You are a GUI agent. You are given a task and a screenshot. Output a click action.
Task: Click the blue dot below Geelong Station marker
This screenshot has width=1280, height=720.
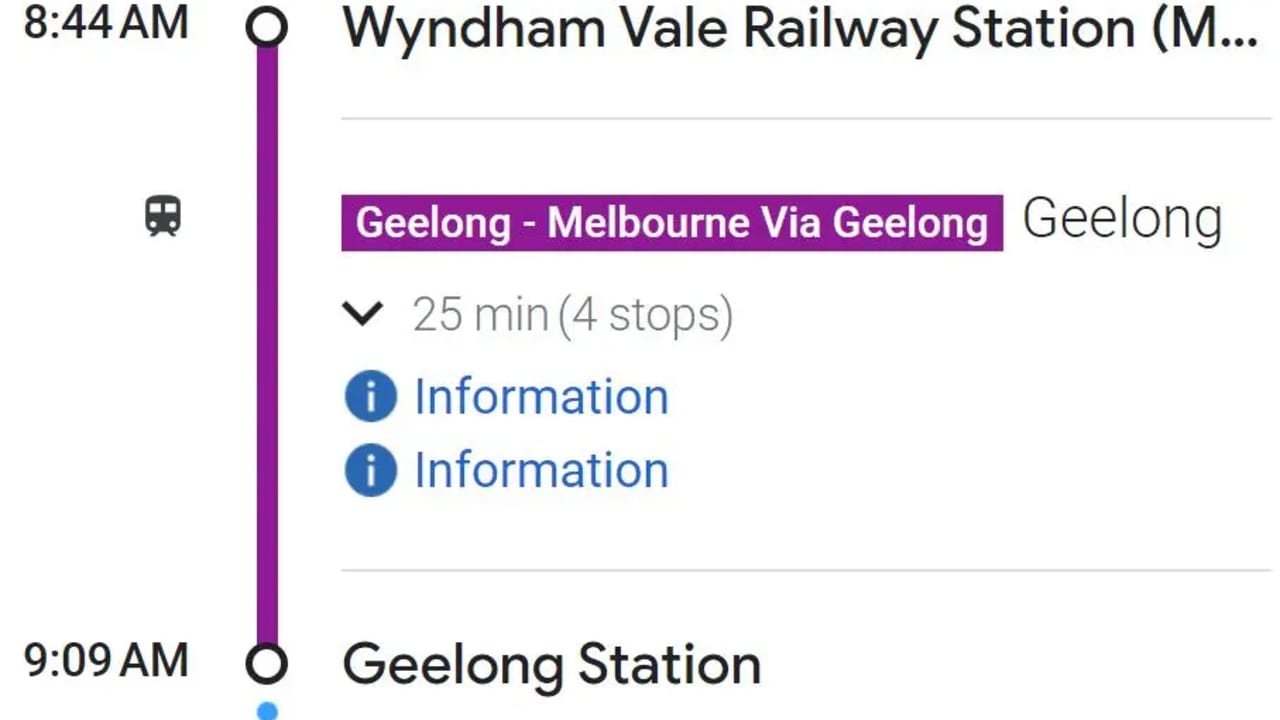[266, 711]
